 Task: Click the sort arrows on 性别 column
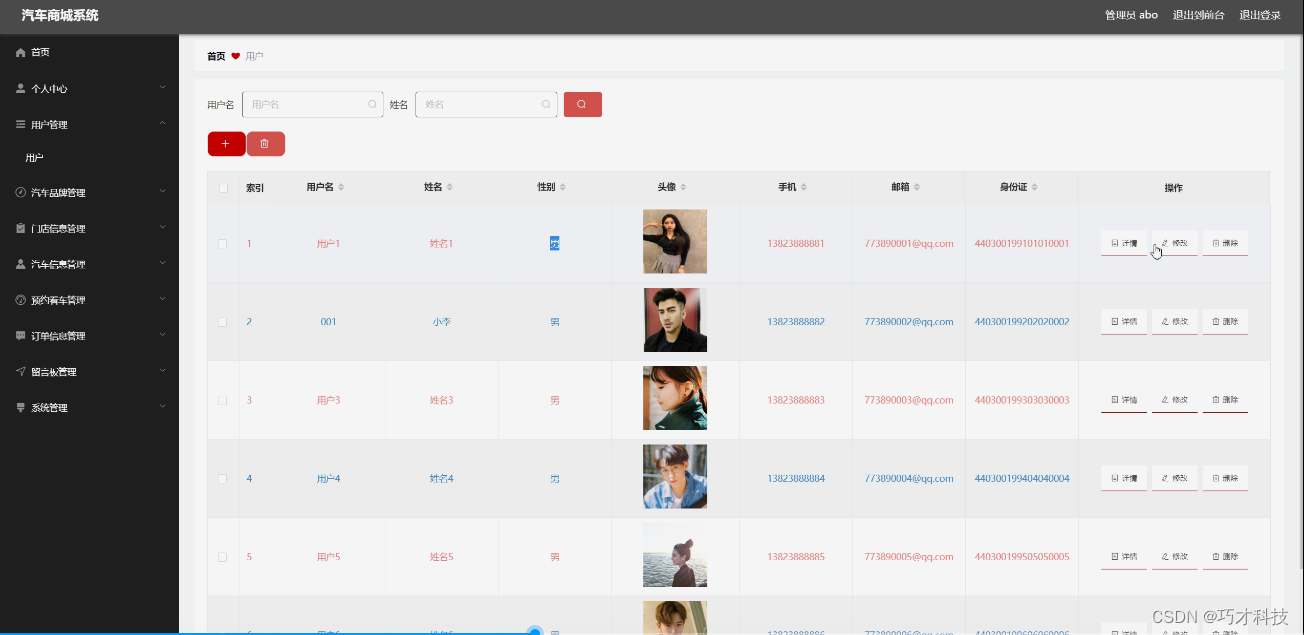[x=563, y=187]
